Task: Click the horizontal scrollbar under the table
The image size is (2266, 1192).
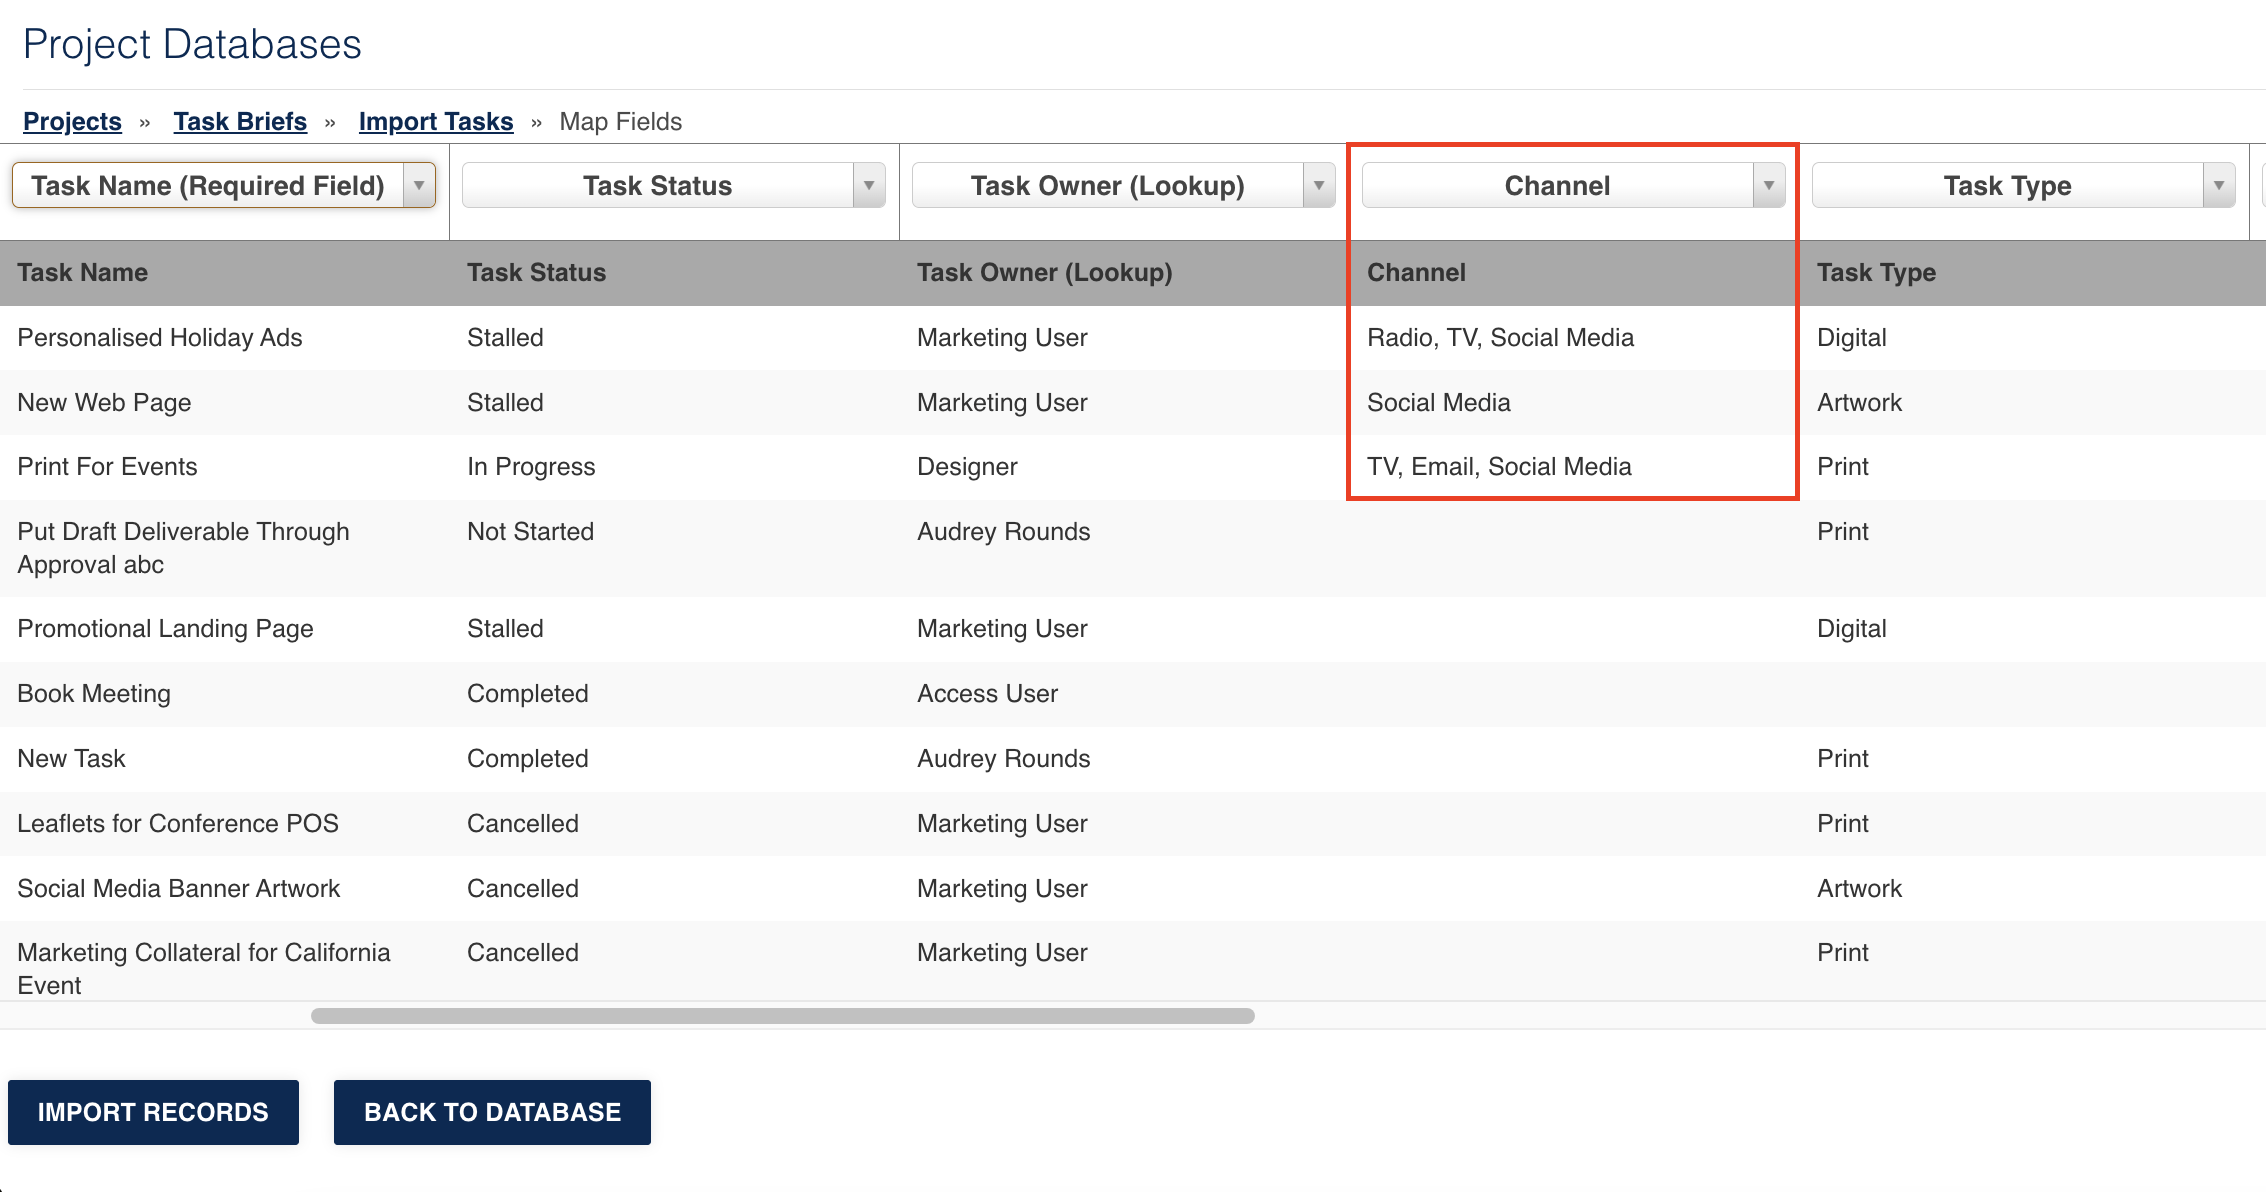Action: tap(783, 1016)
